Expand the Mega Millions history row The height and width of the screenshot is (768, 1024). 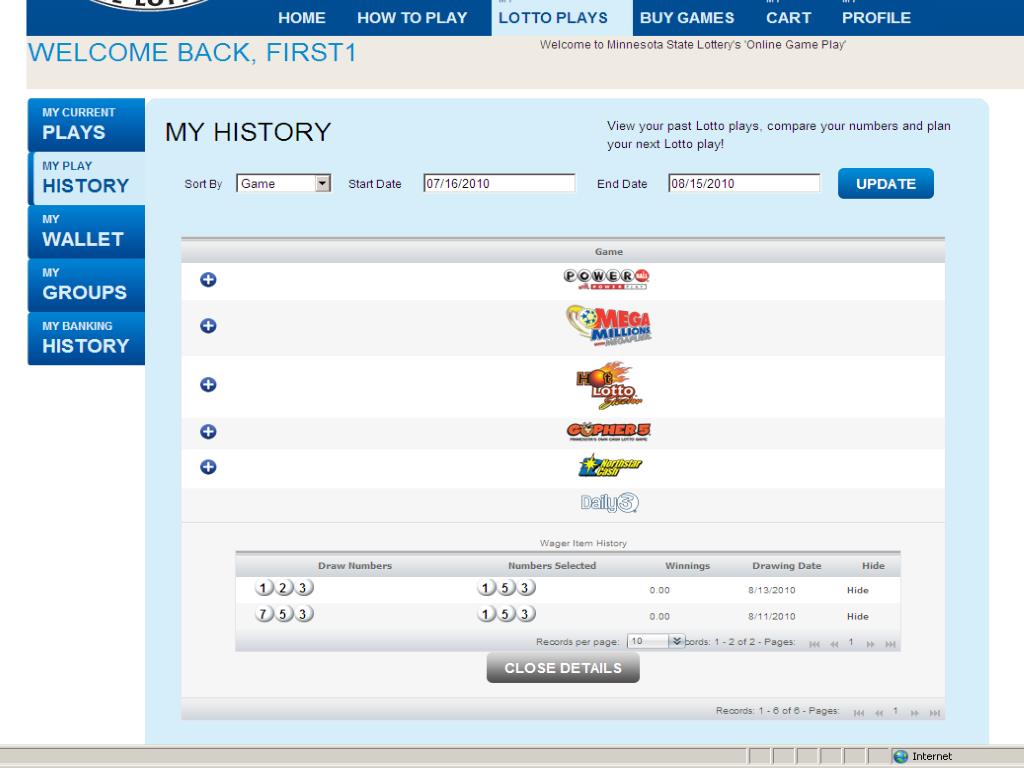point(208,326)
